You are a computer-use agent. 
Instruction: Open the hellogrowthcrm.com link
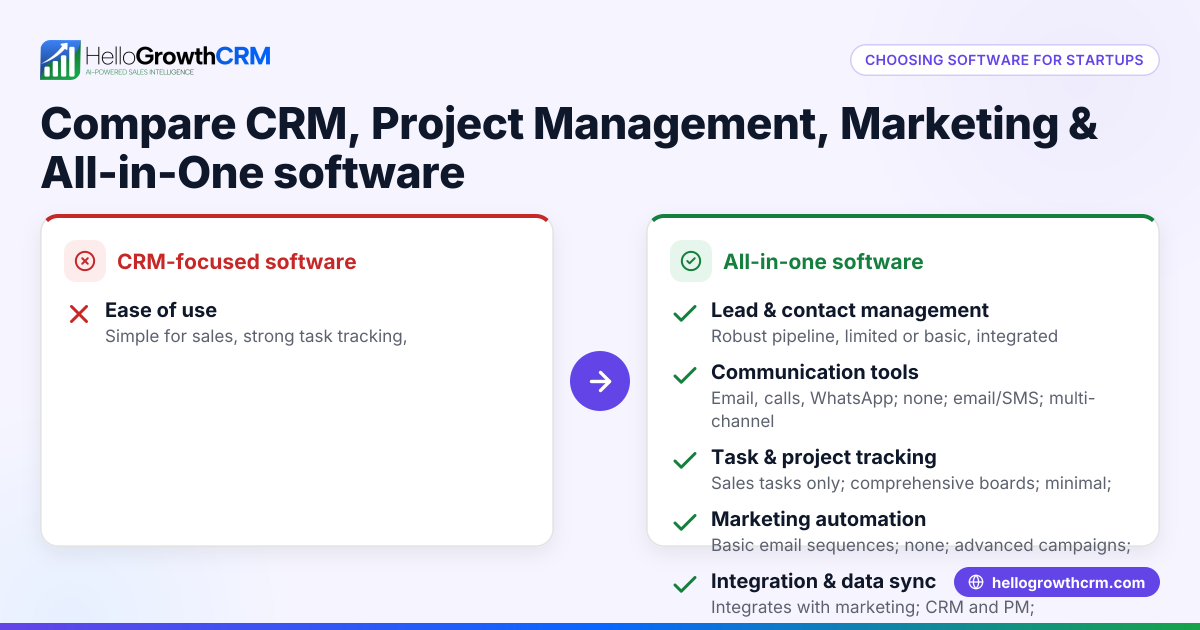click(1057, 582)
